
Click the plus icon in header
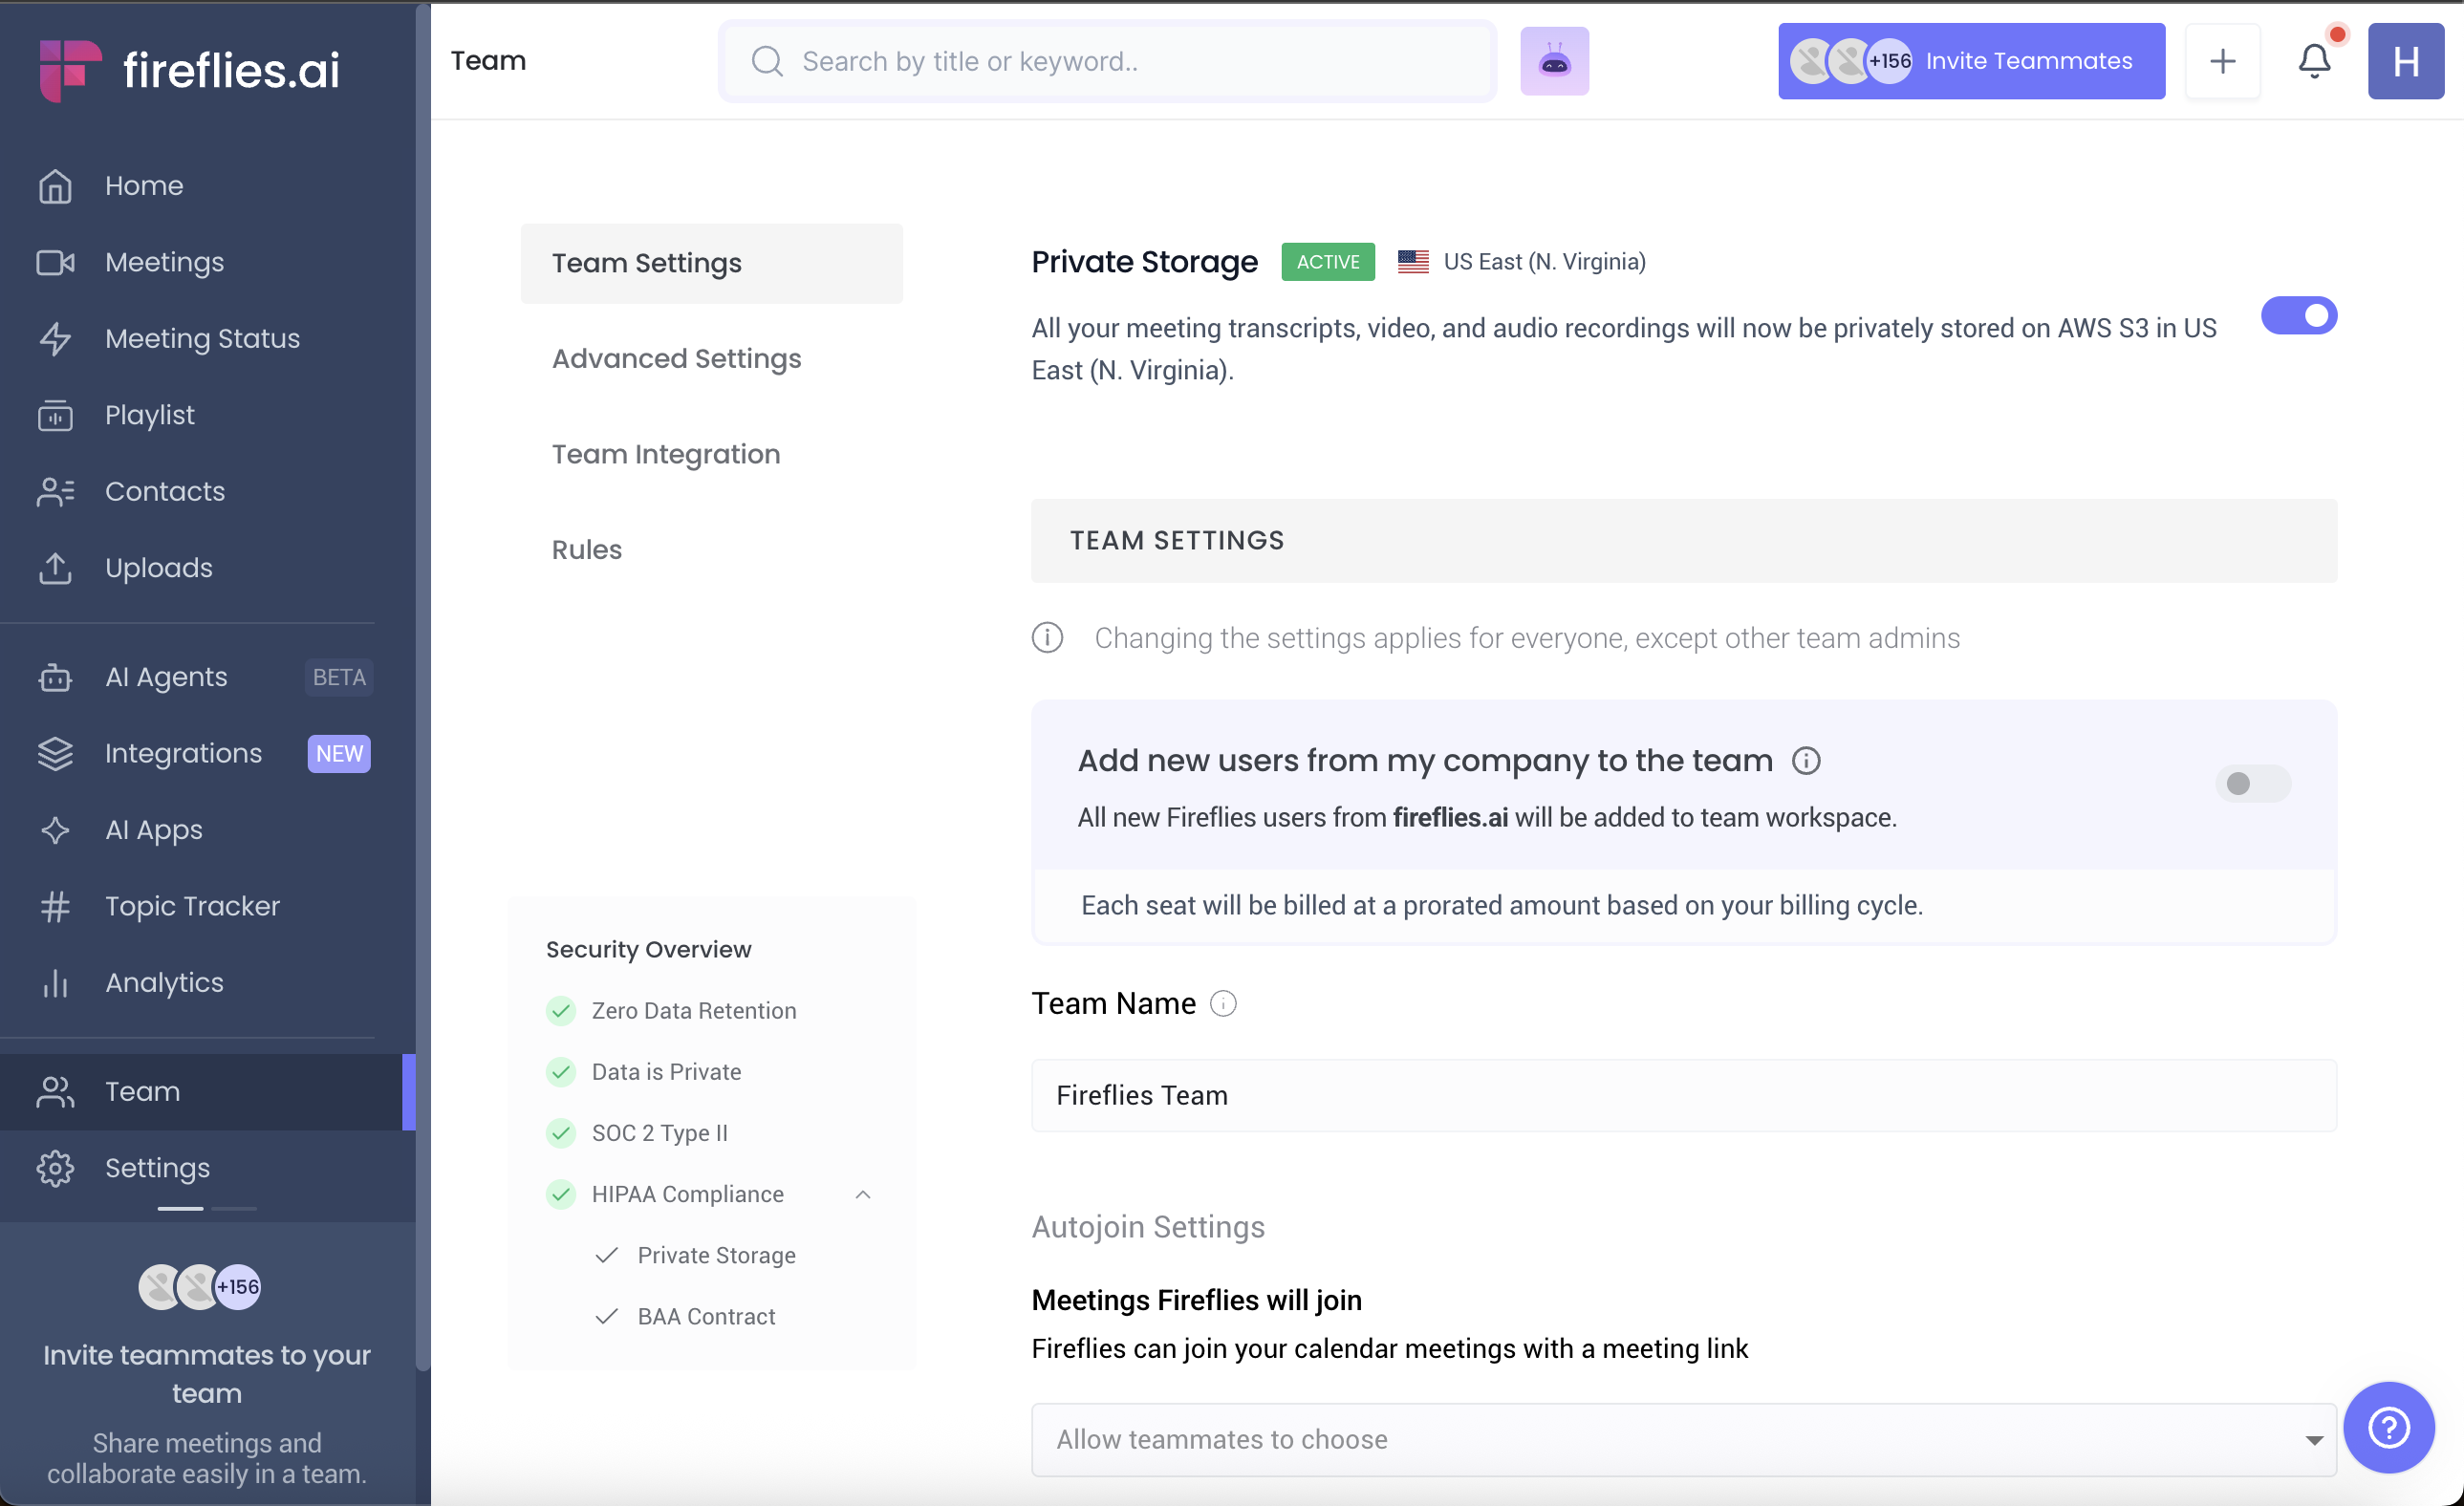[x=2222, y=61]
